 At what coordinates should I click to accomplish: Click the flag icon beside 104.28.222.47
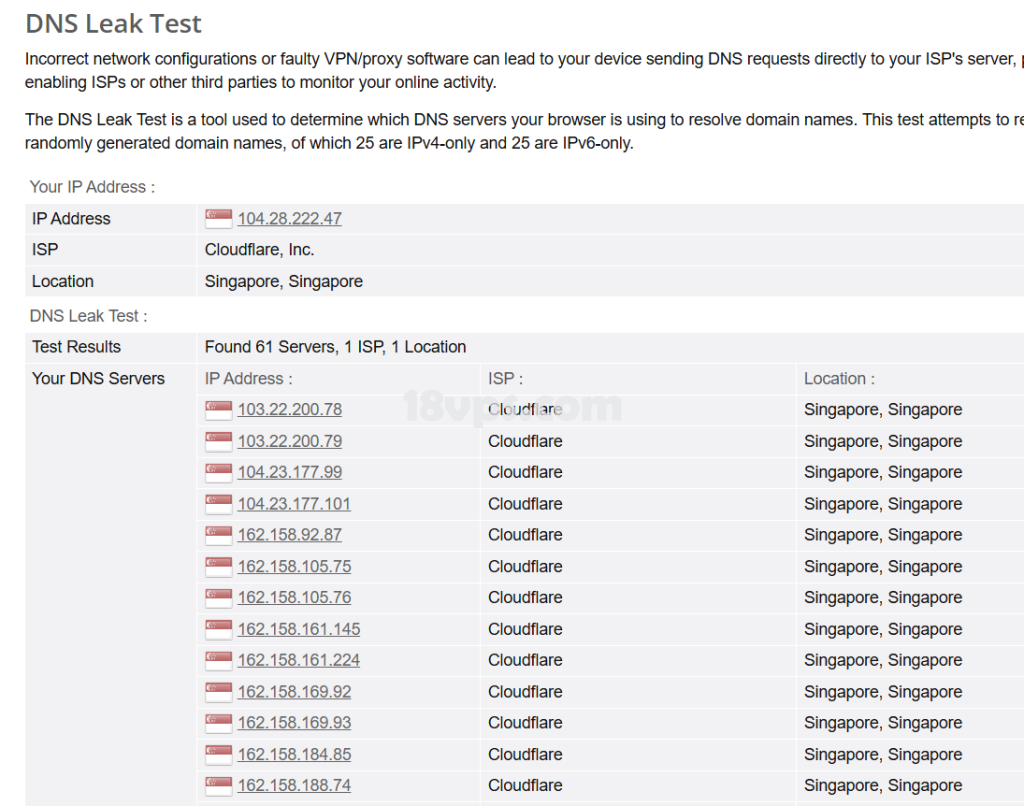(218, 219)
